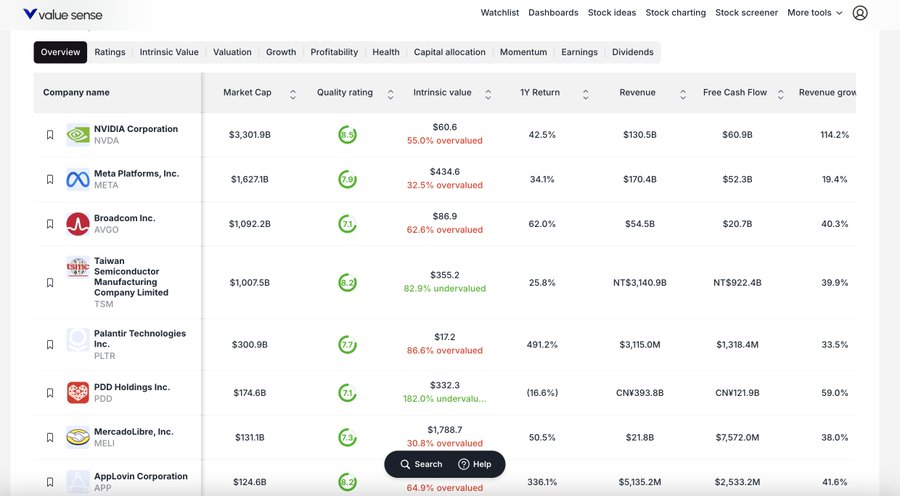Open the user account profile icon
Viewport: 900px width, 496px height.
point(859,13)
